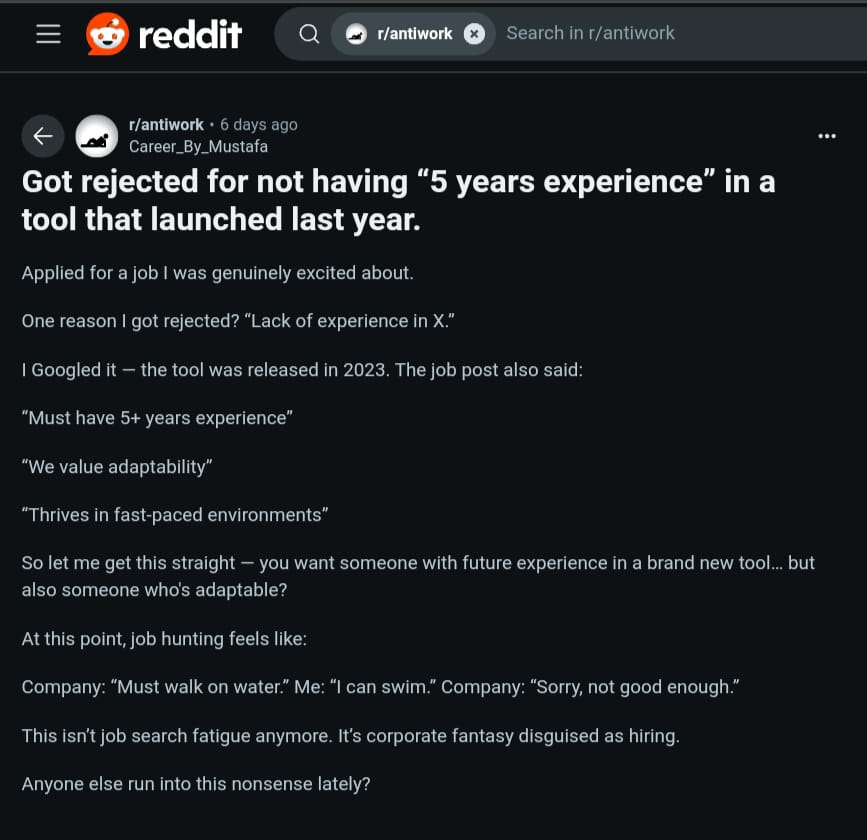Image resolution: width=867 pixels, height=840 pixels.
Task: Open the r/antiwork link above the post
Action: coord(166,125)
